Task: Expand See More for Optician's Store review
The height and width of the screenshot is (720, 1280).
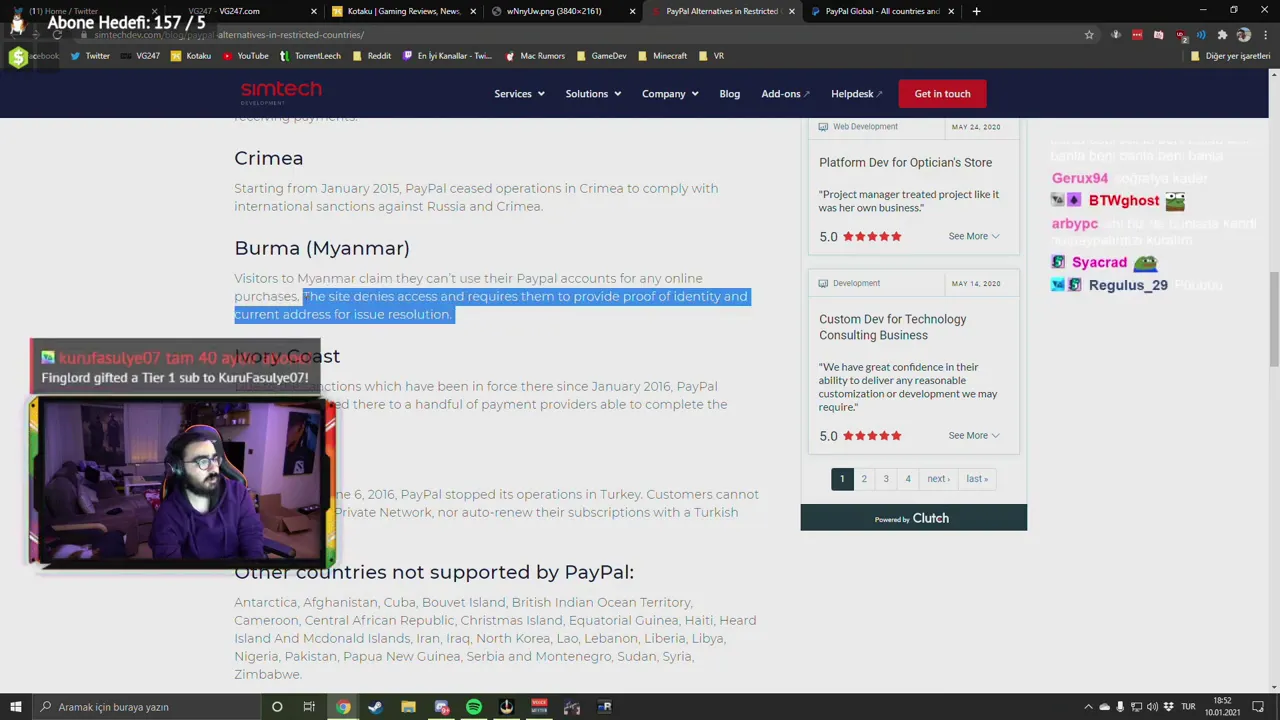Action: [974, 236]
